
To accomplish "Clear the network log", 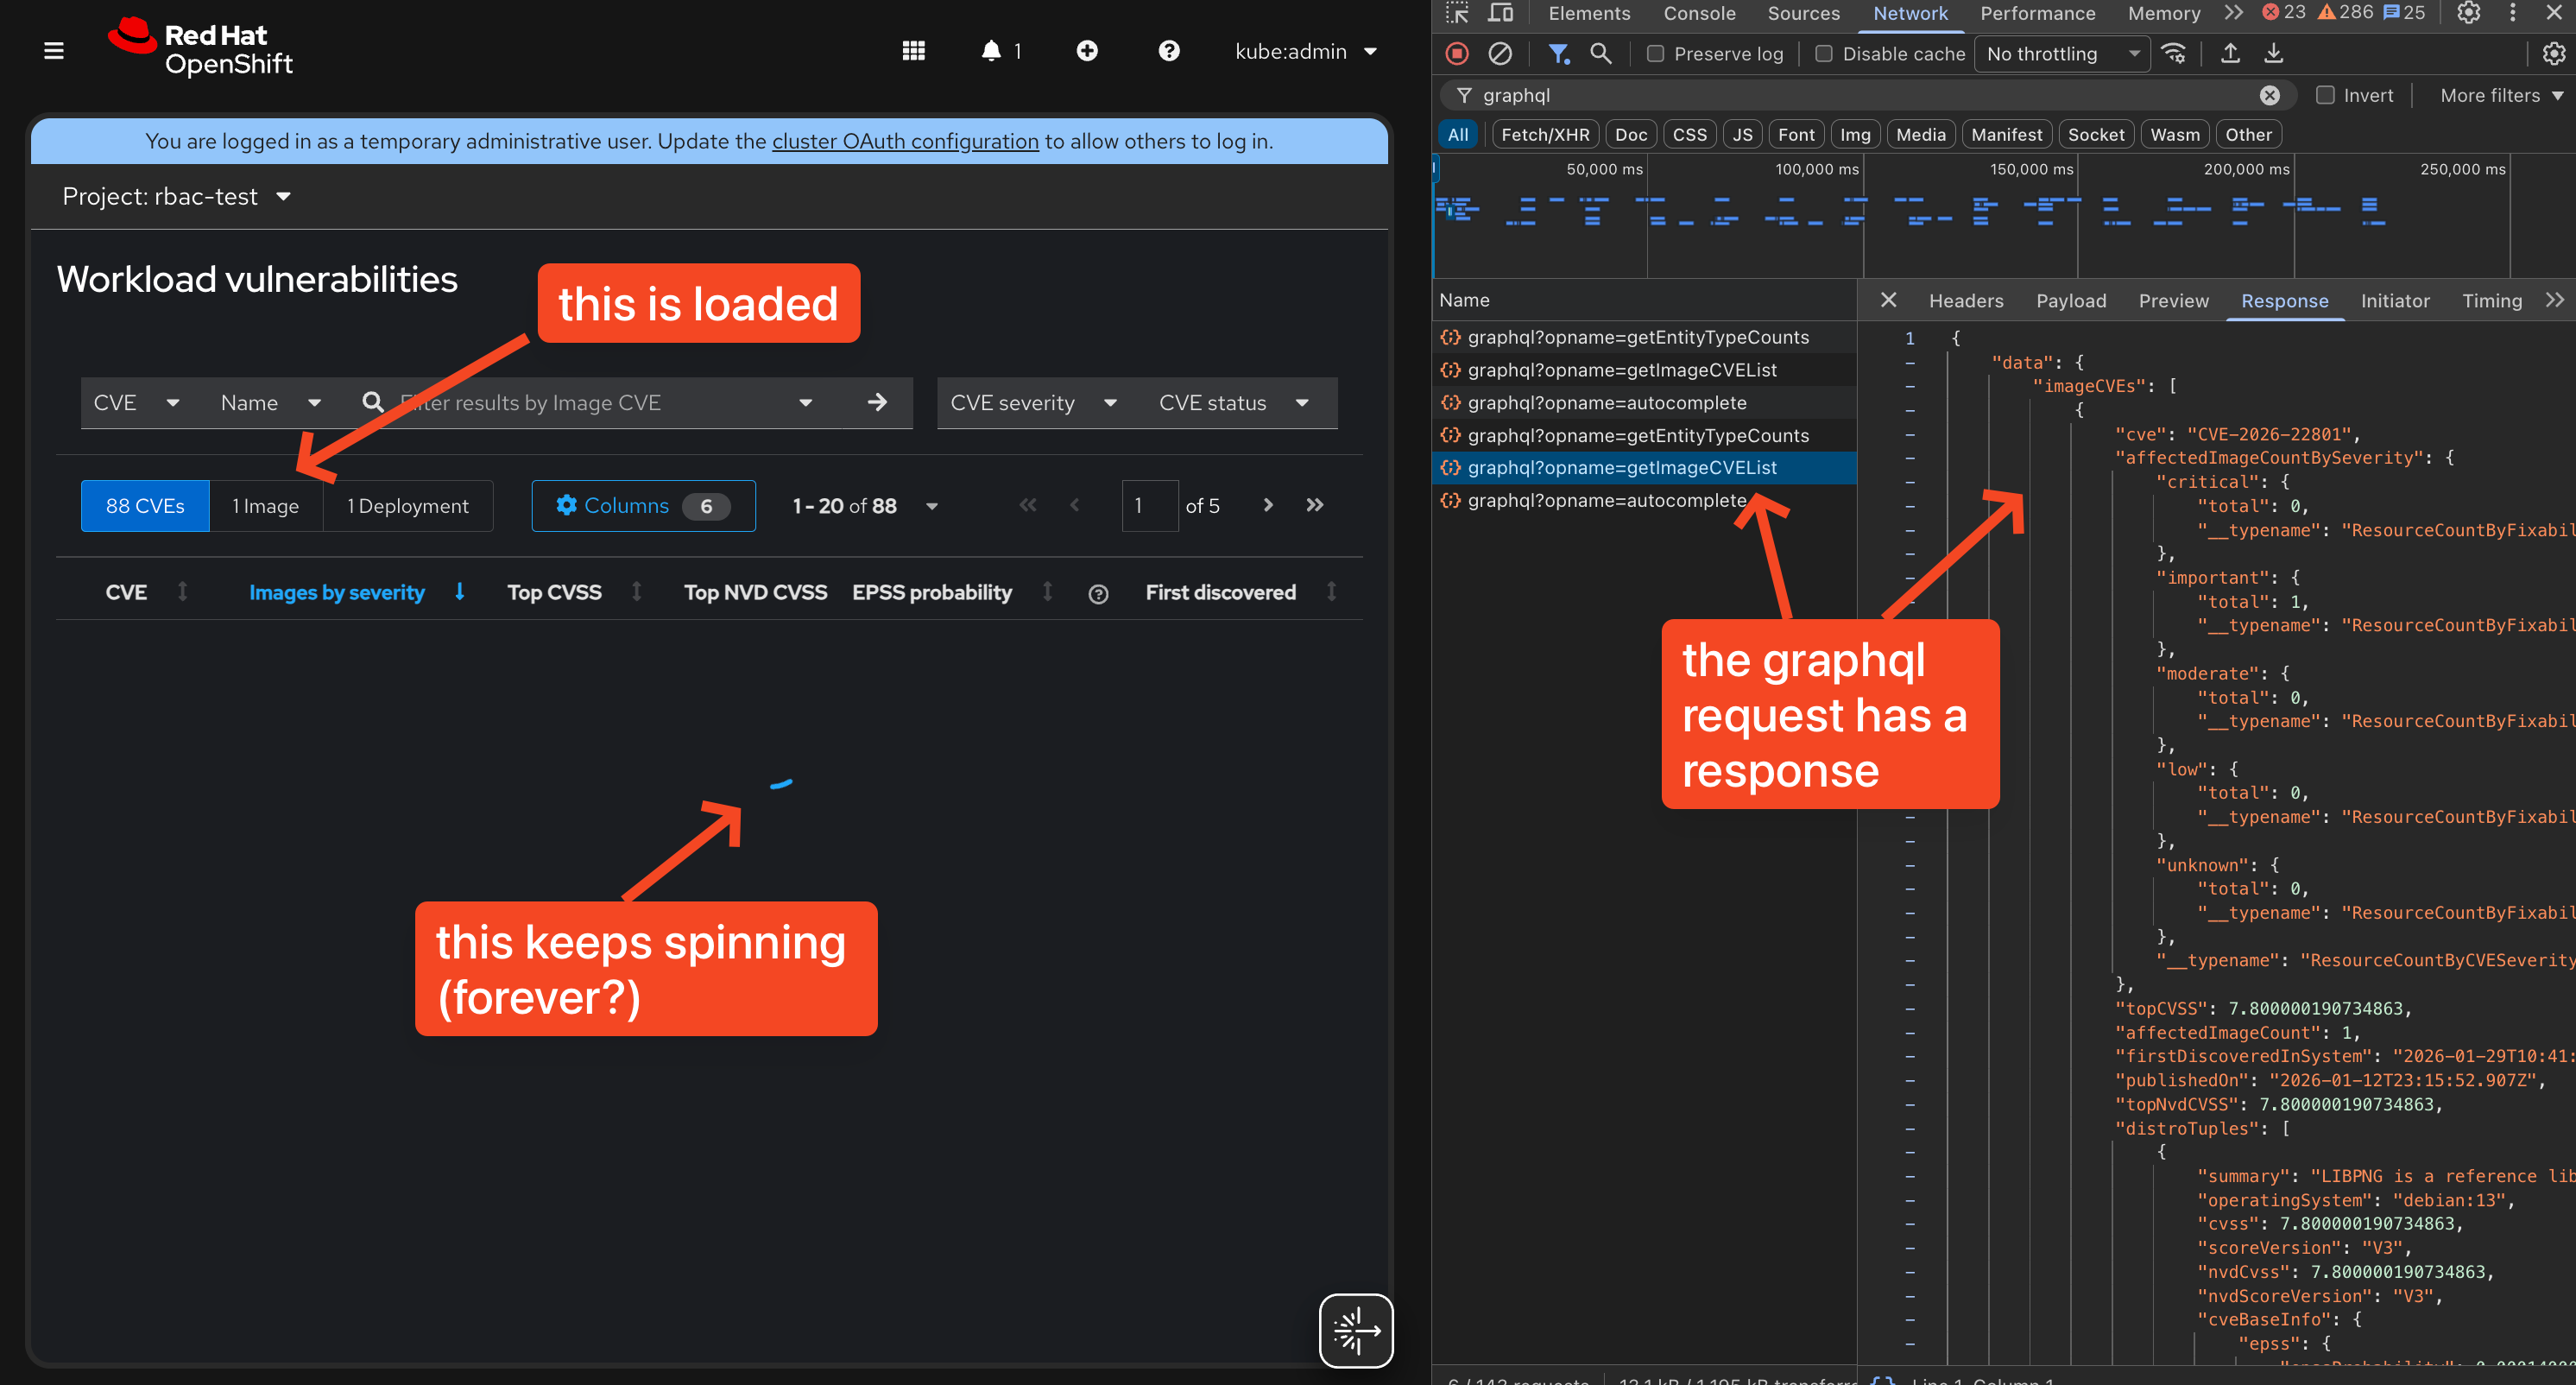I will click(1500, 54).
